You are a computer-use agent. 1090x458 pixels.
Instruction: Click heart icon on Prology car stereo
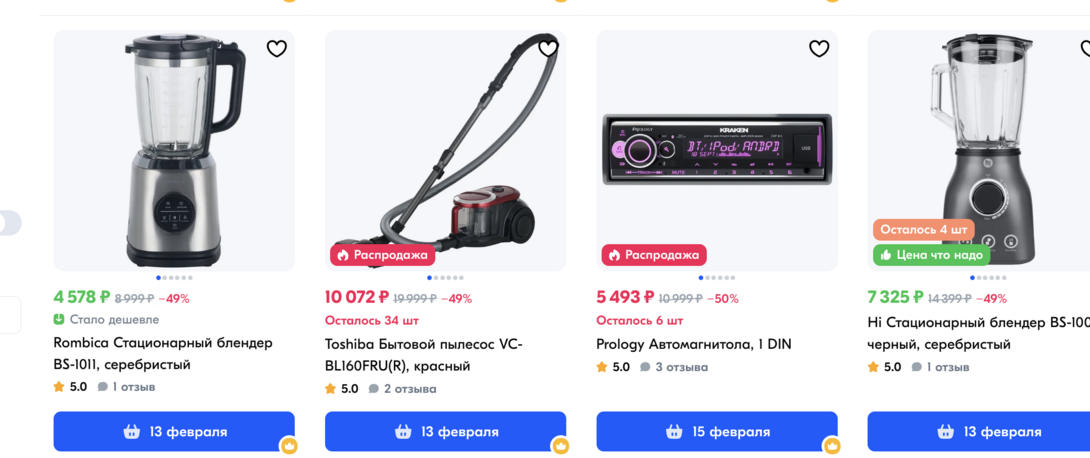(x=819, y=48)
